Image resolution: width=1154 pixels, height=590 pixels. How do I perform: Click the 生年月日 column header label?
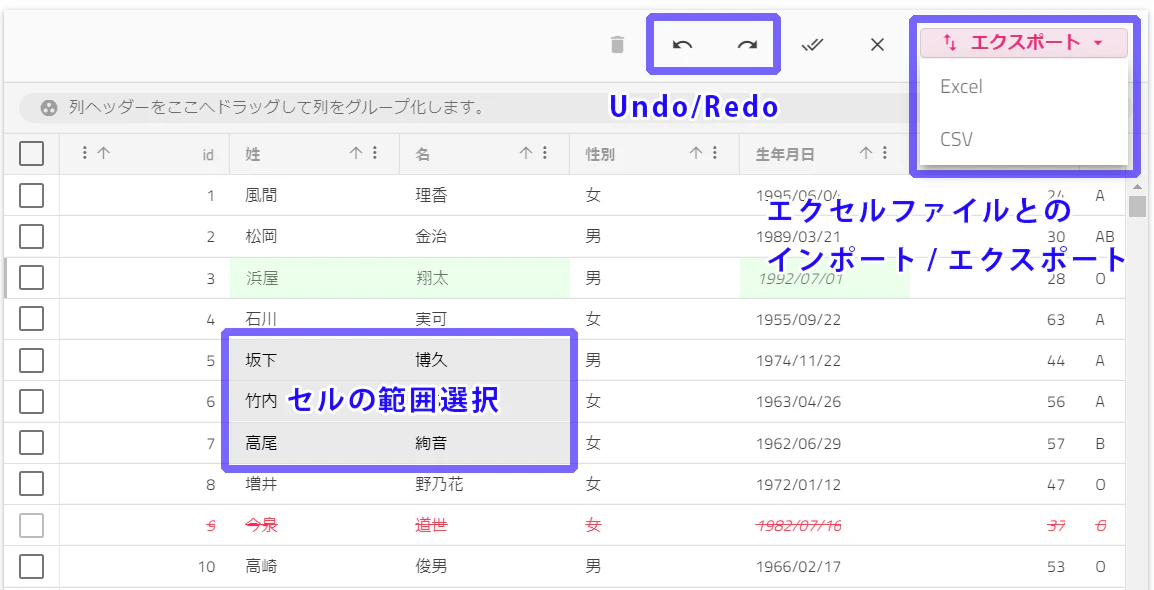(x=785, y=154)
